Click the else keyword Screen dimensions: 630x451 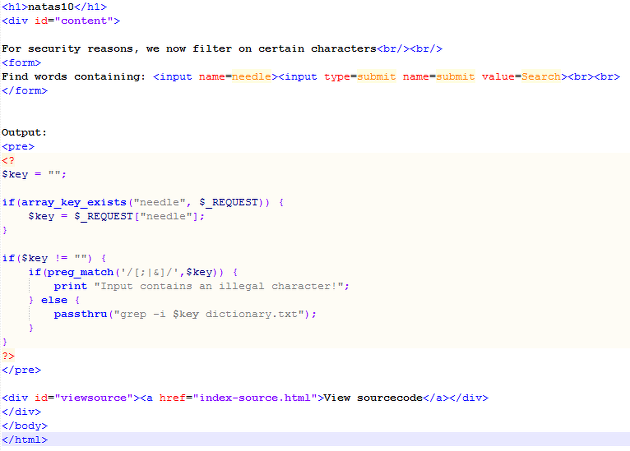54,300
